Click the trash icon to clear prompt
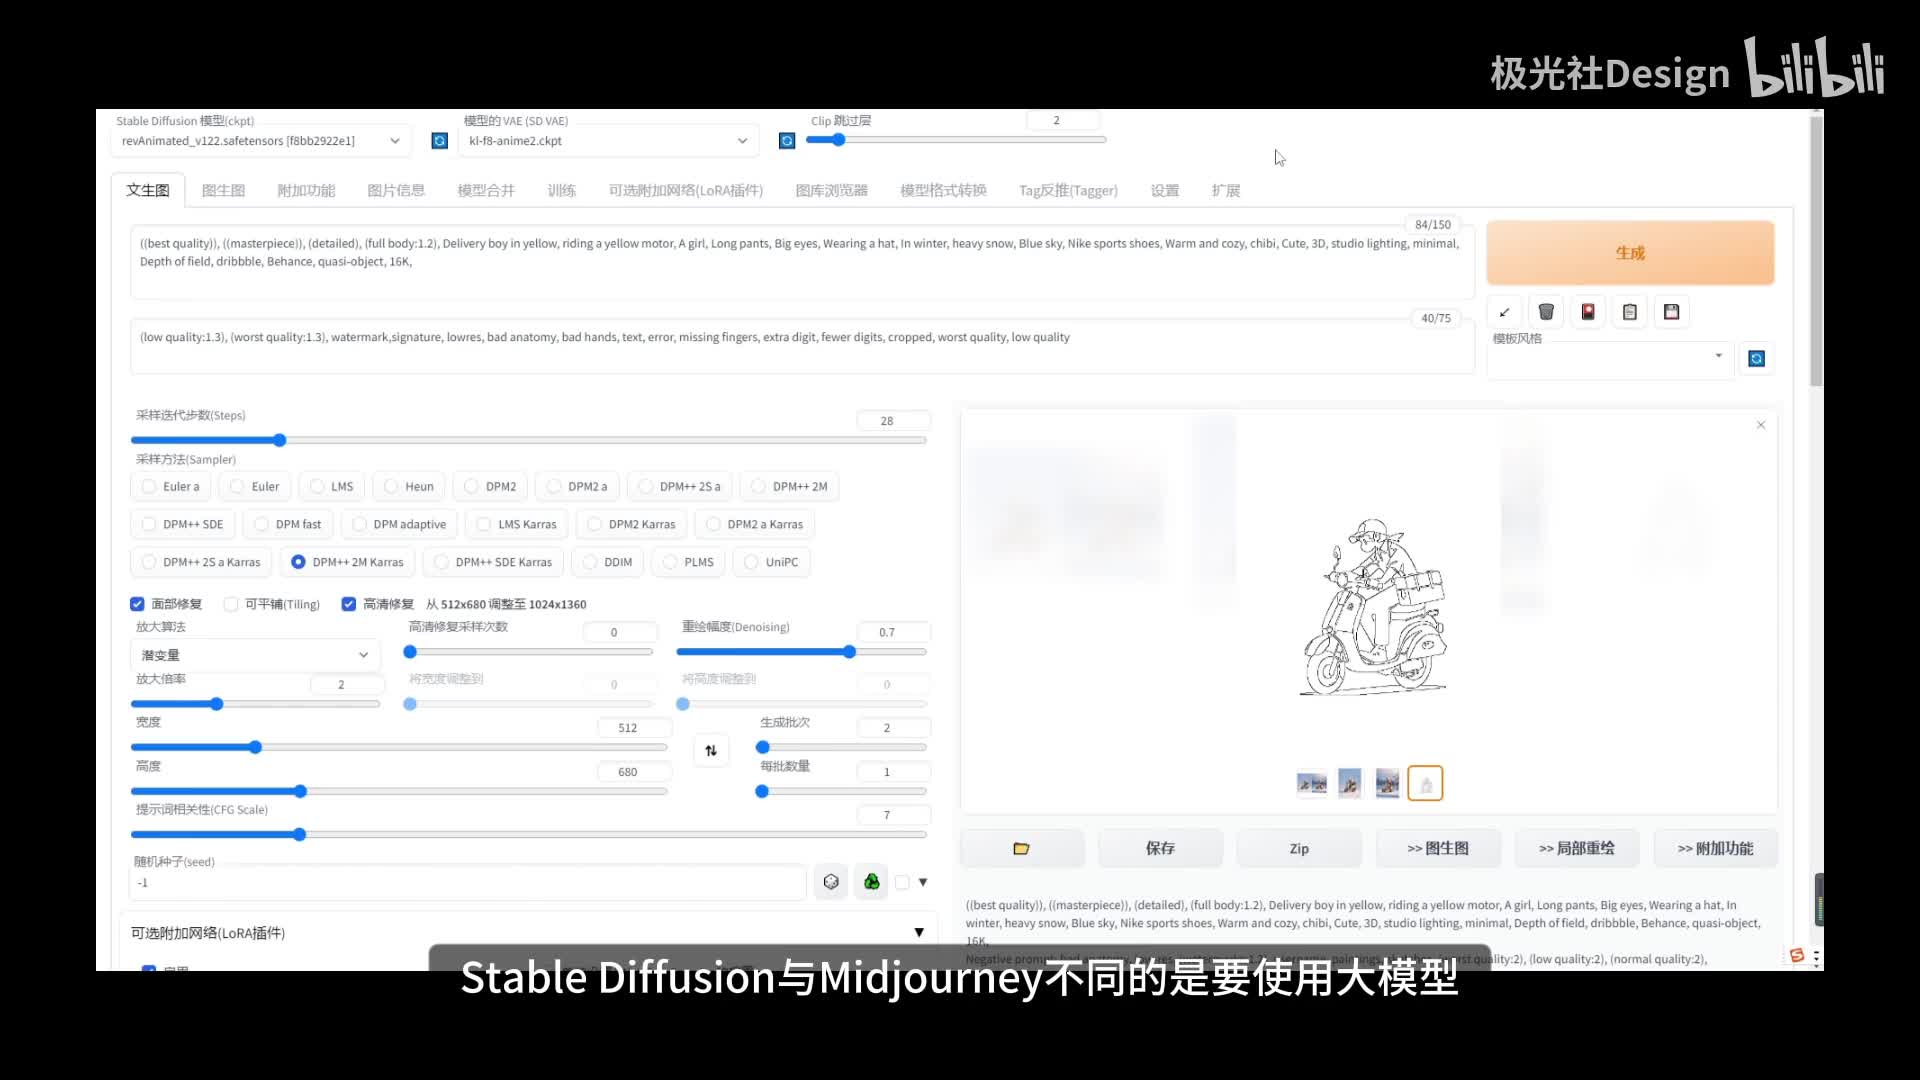 point(1546,312)
